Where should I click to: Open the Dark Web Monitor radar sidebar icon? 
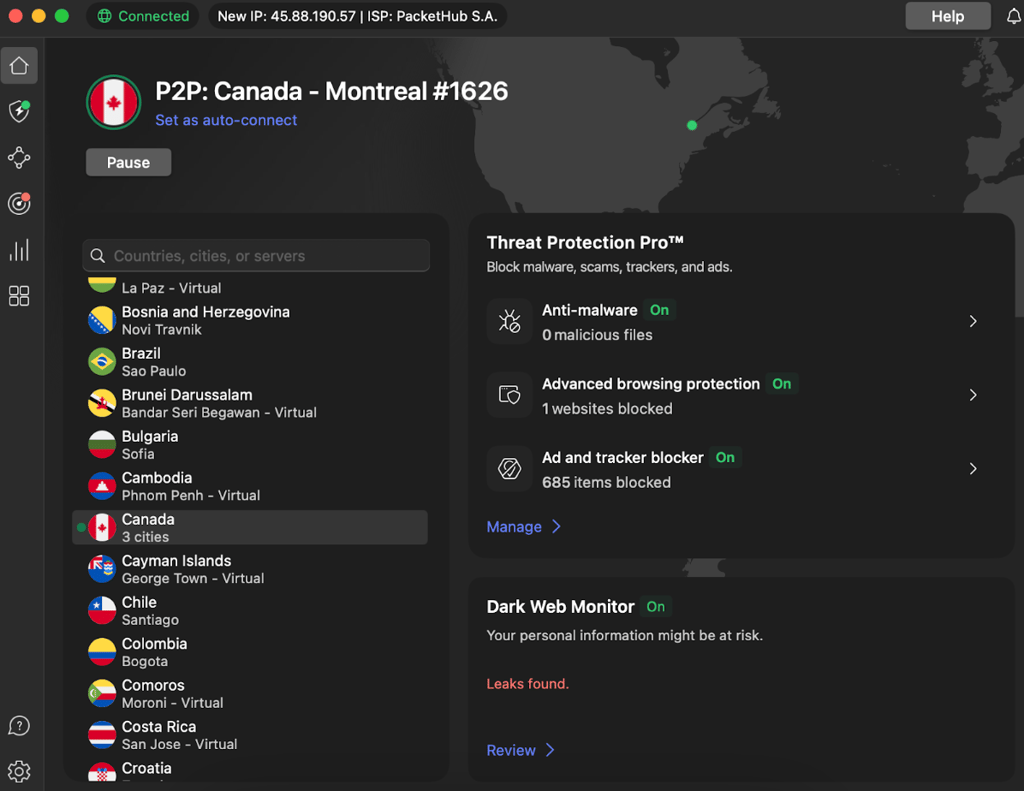point(19,204)
